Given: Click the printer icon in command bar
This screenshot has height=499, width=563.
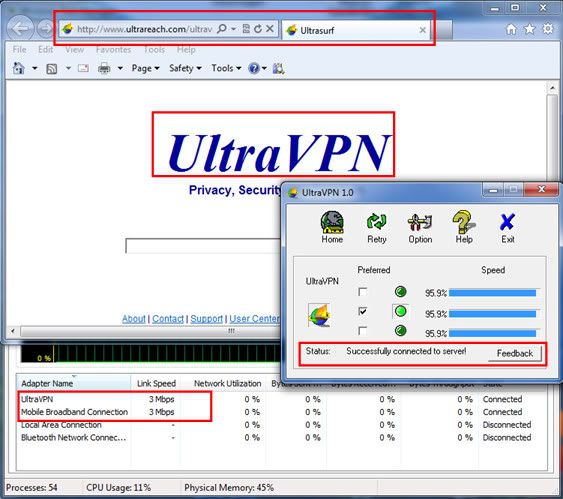Looking at the screenshot, I should [x=104, y=68].
